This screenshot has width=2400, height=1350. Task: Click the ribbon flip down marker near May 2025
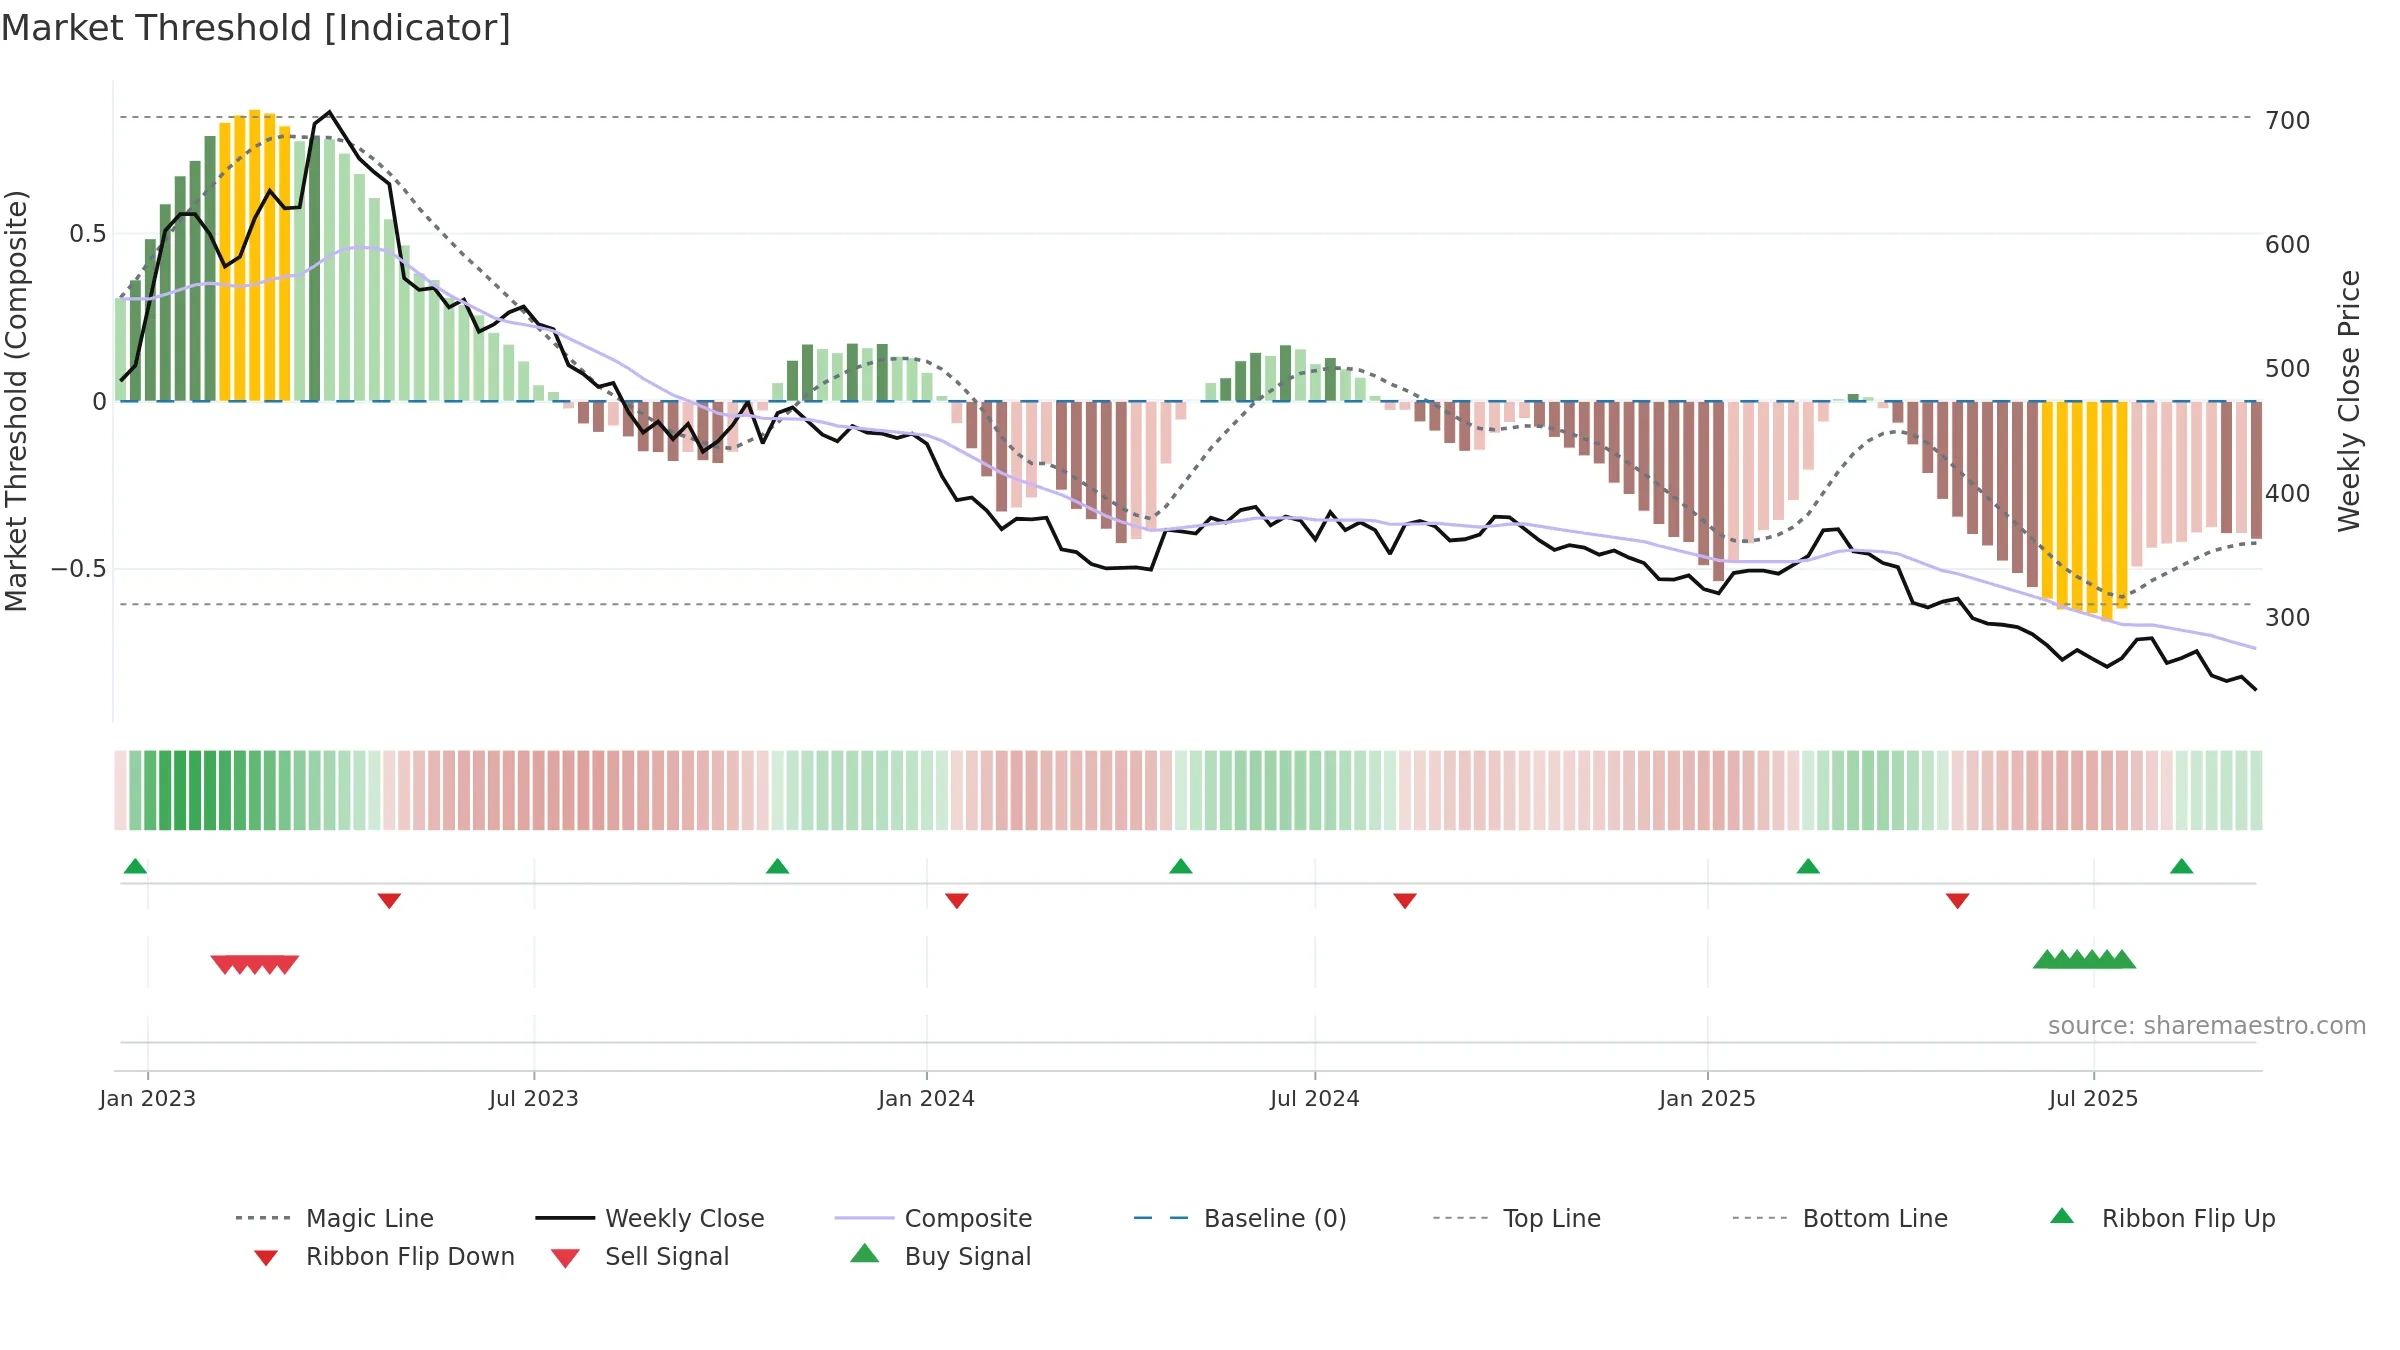pos(1957,901)
